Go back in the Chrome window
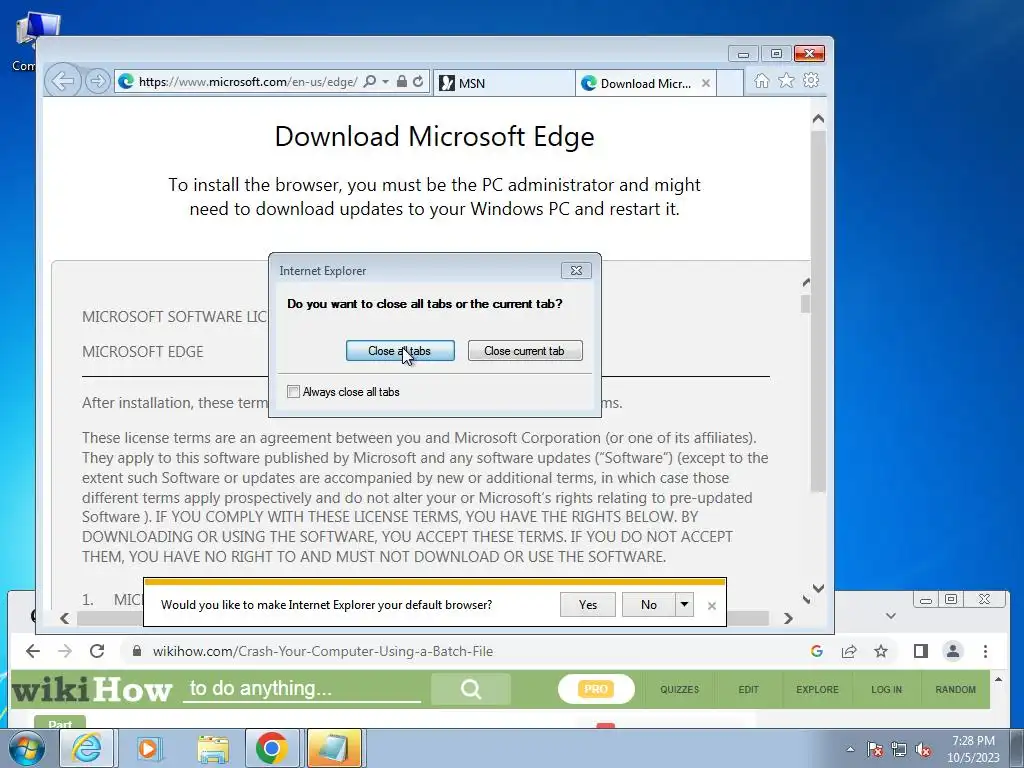Screen dimensions: 1024x768 click(x=33, y=651)
